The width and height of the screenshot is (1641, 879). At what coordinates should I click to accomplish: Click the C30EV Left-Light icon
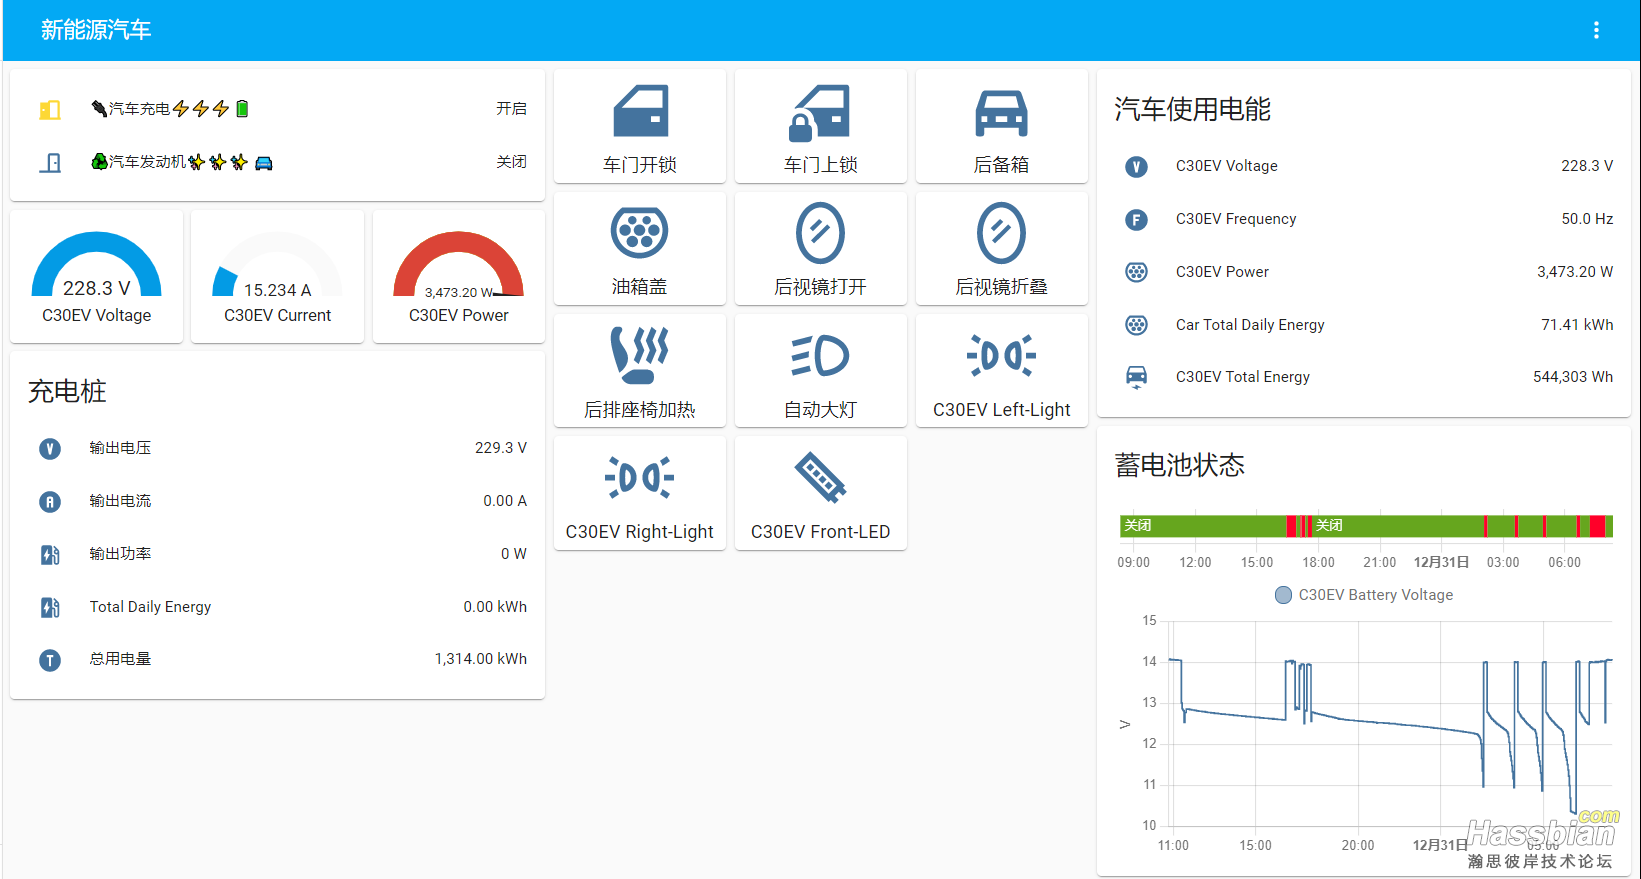[1001, 355]
